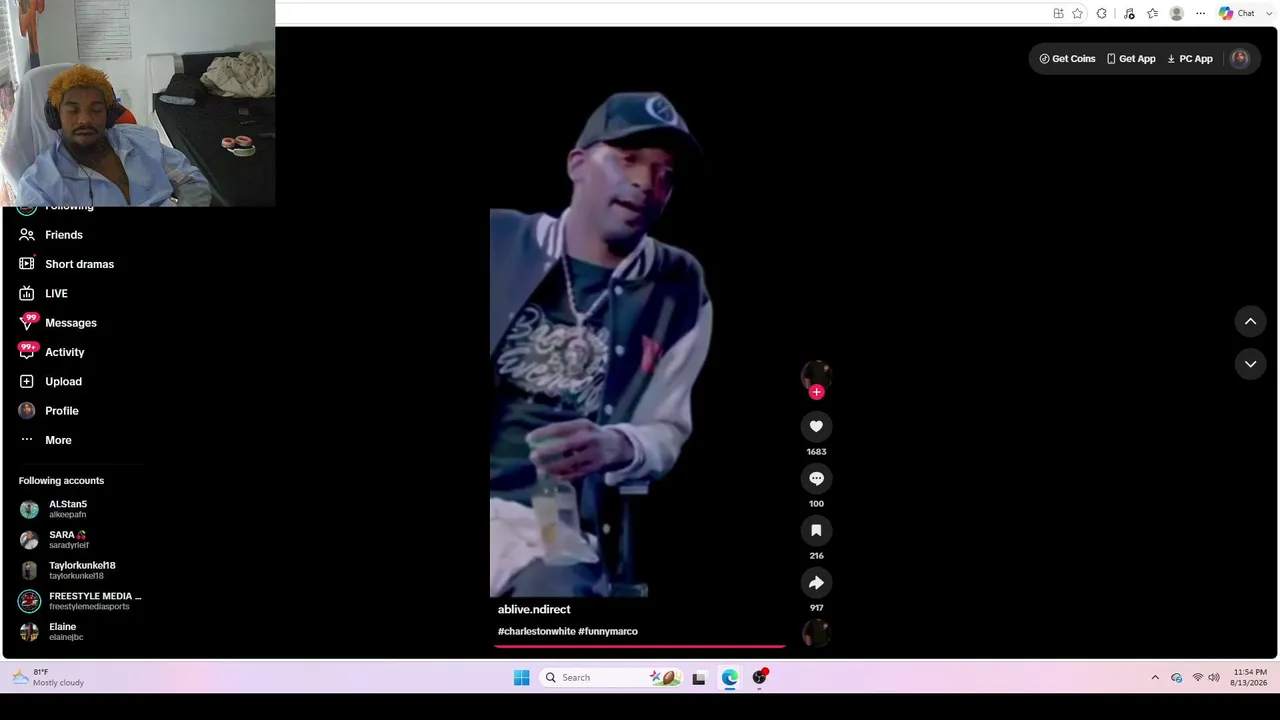The image size is (1280, 720).
Task: Open Activity notifications in the sidebar
Action: click(x=65, y=352)
